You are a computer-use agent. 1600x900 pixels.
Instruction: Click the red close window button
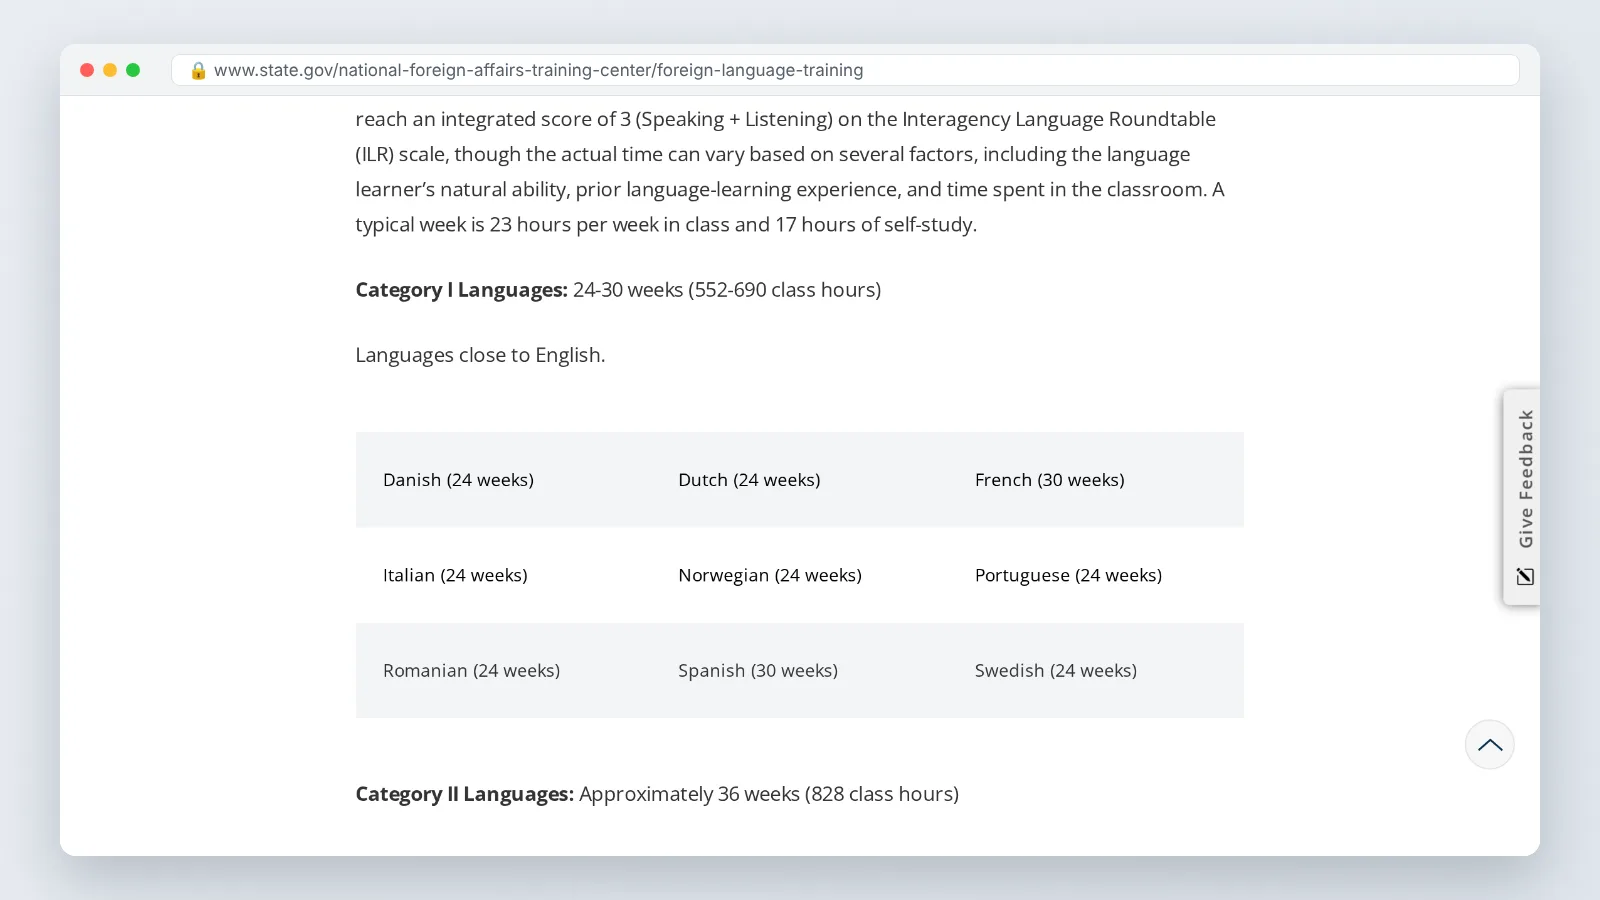(x=87, y=70)
